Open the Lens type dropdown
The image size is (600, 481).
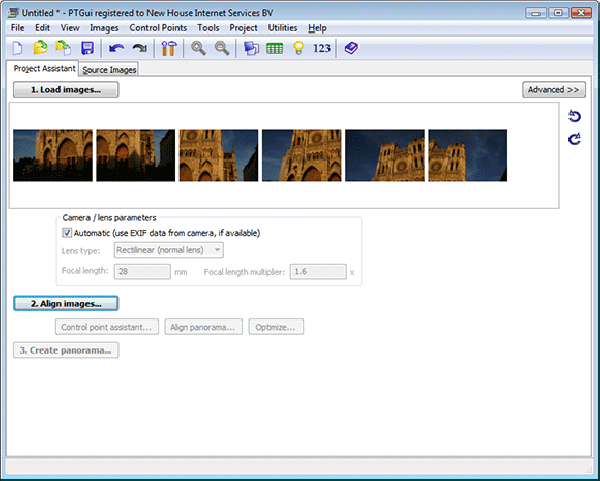[168, 250]
